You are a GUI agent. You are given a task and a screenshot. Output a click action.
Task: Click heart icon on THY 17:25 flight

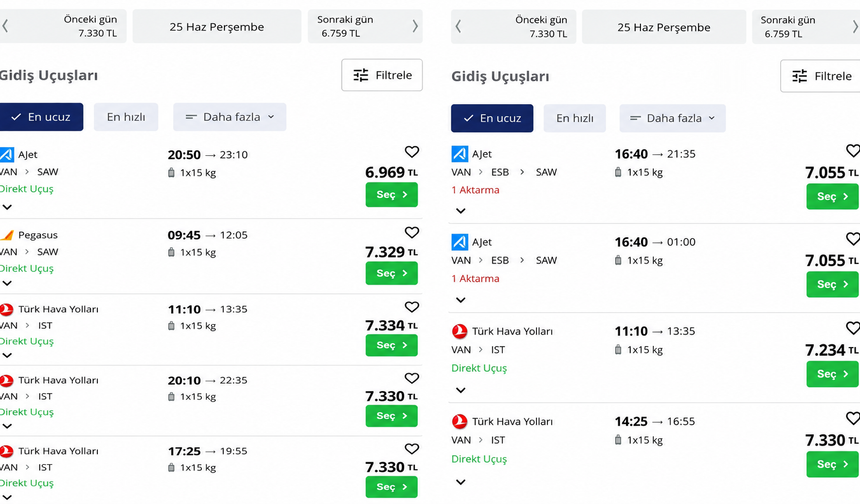(411, 449)
